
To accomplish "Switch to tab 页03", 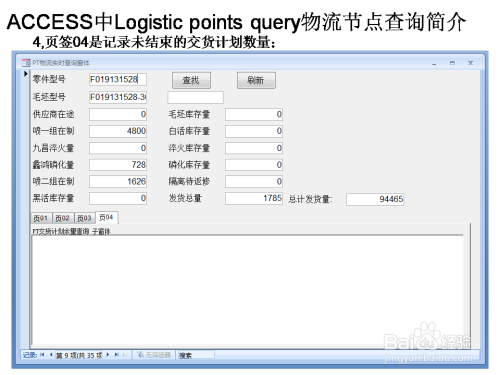I will point(84,218).
